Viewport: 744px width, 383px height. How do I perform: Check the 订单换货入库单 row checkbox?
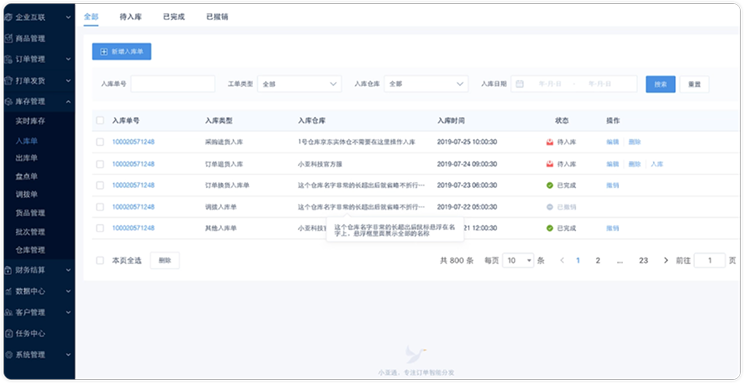(x=100, y=186)
